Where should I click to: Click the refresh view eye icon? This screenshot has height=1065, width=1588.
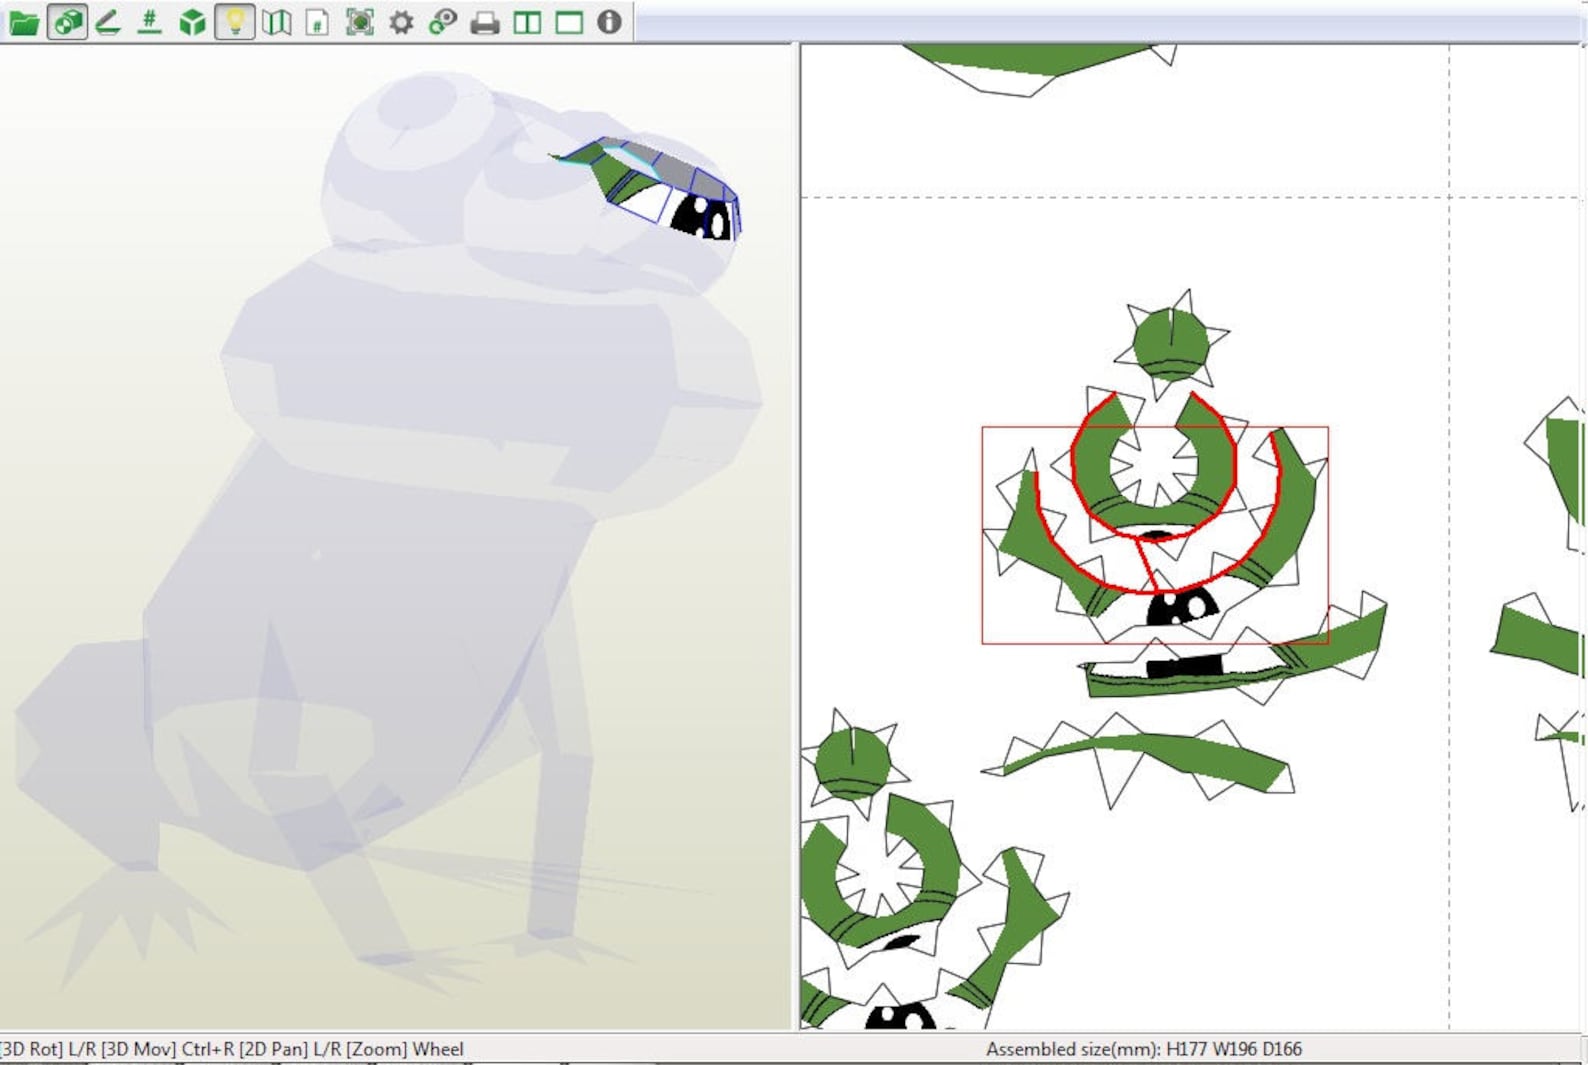point(443,22)
